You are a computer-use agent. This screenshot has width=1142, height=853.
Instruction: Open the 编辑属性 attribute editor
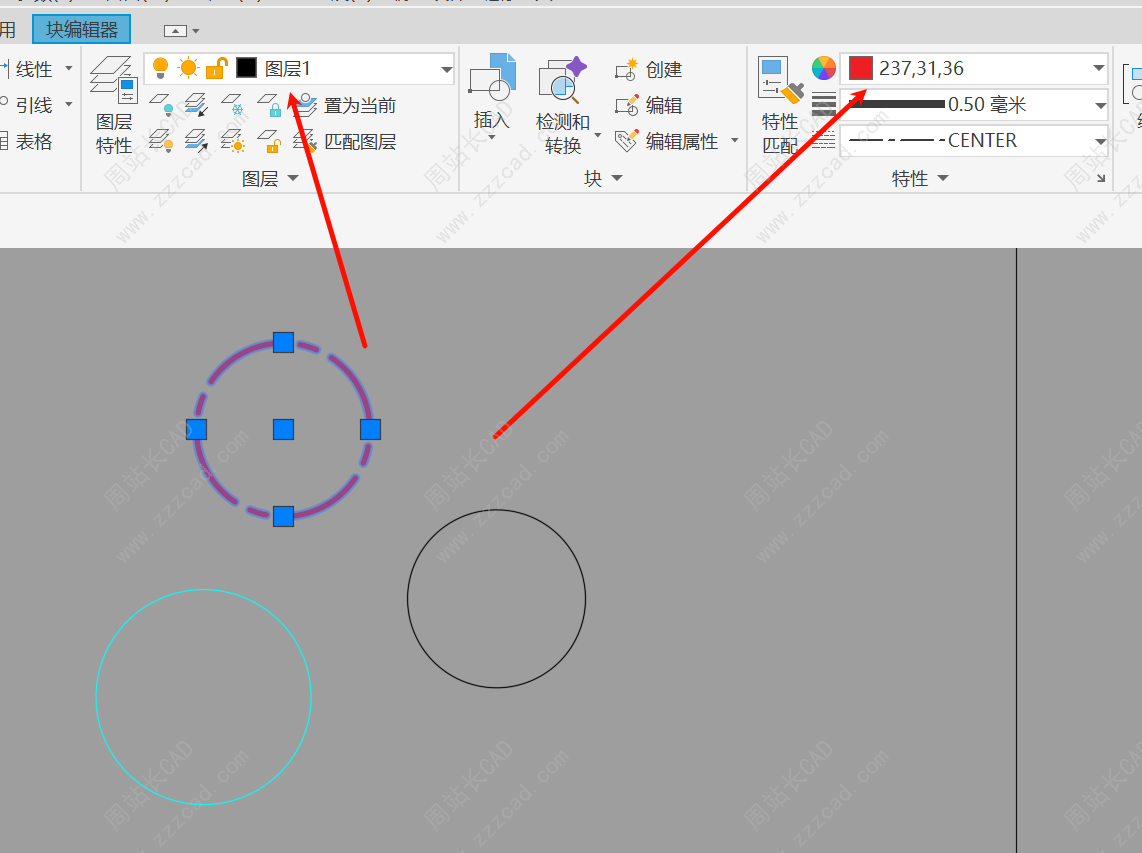(628, 141)
